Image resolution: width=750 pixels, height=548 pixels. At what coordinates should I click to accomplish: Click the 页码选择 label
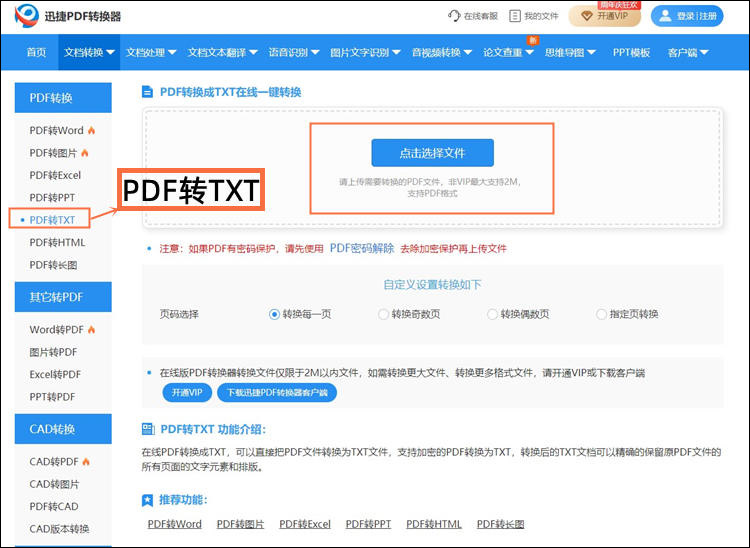[179, 315]
